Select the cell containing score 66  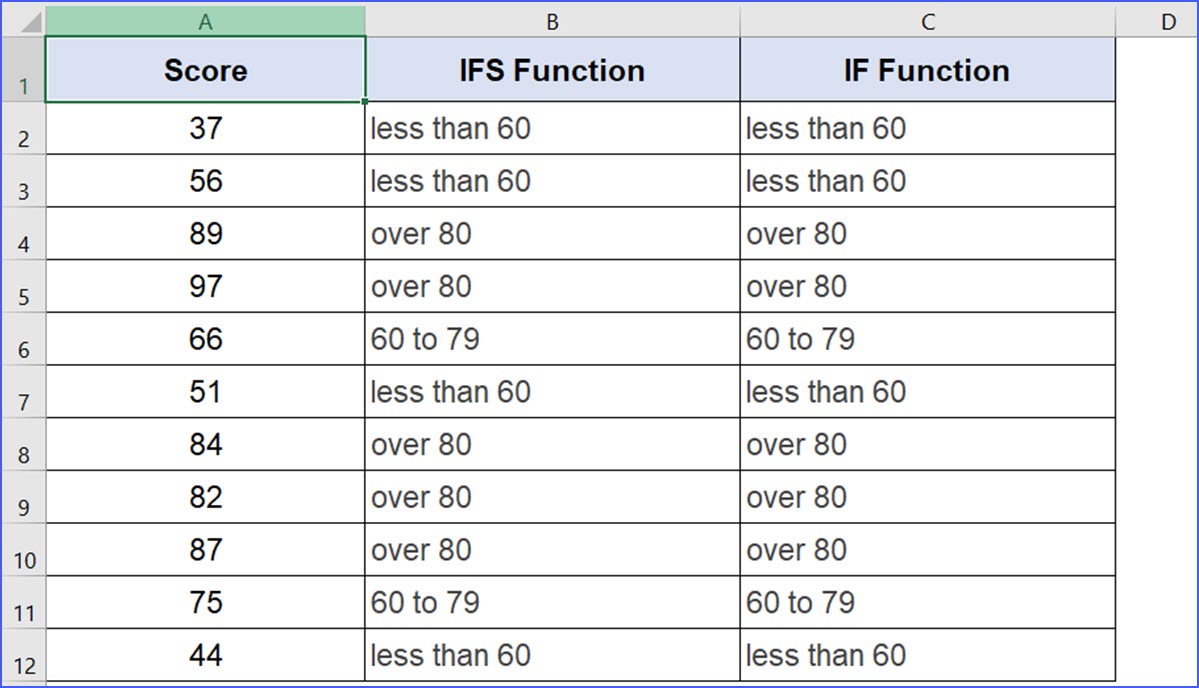pos(205,340)
